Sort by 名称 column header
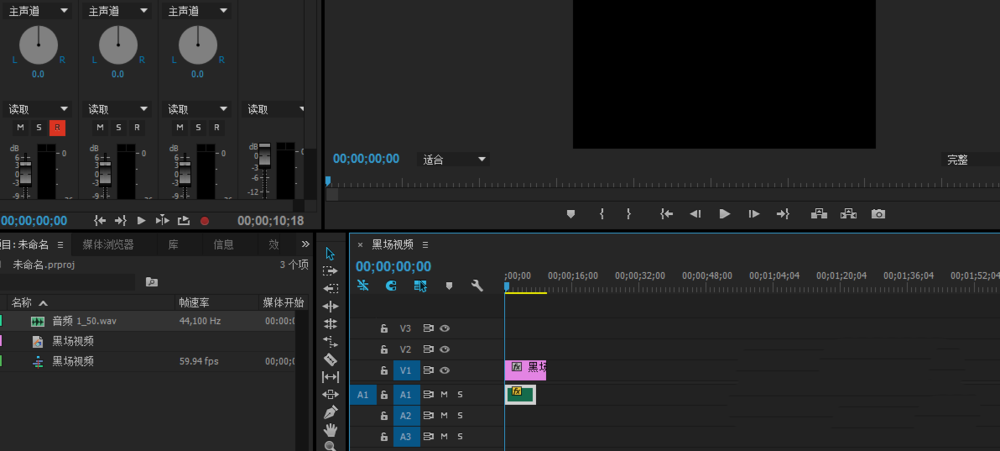The height and width of the screenshot is (451, 1000). [x=22, y=302]
